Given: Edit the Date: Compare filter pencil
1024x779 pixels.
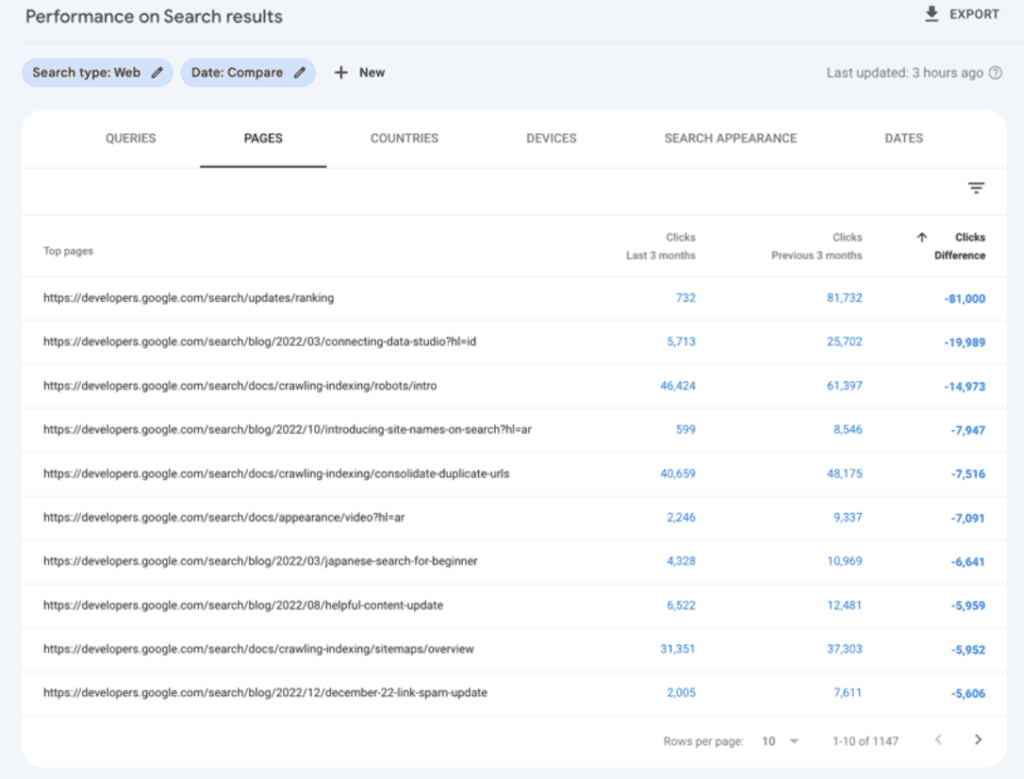Looking at the screenshot, I should [299, 72].
